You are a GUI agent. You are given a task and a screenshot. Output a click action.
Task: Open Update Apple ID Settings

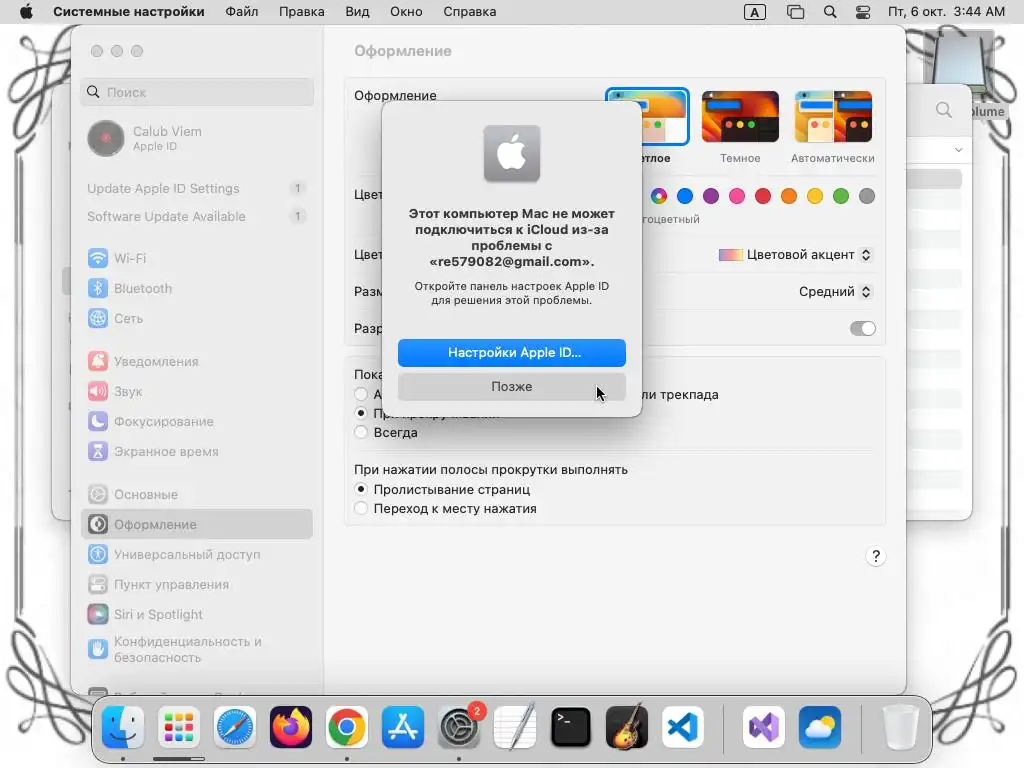coord(197,188)
